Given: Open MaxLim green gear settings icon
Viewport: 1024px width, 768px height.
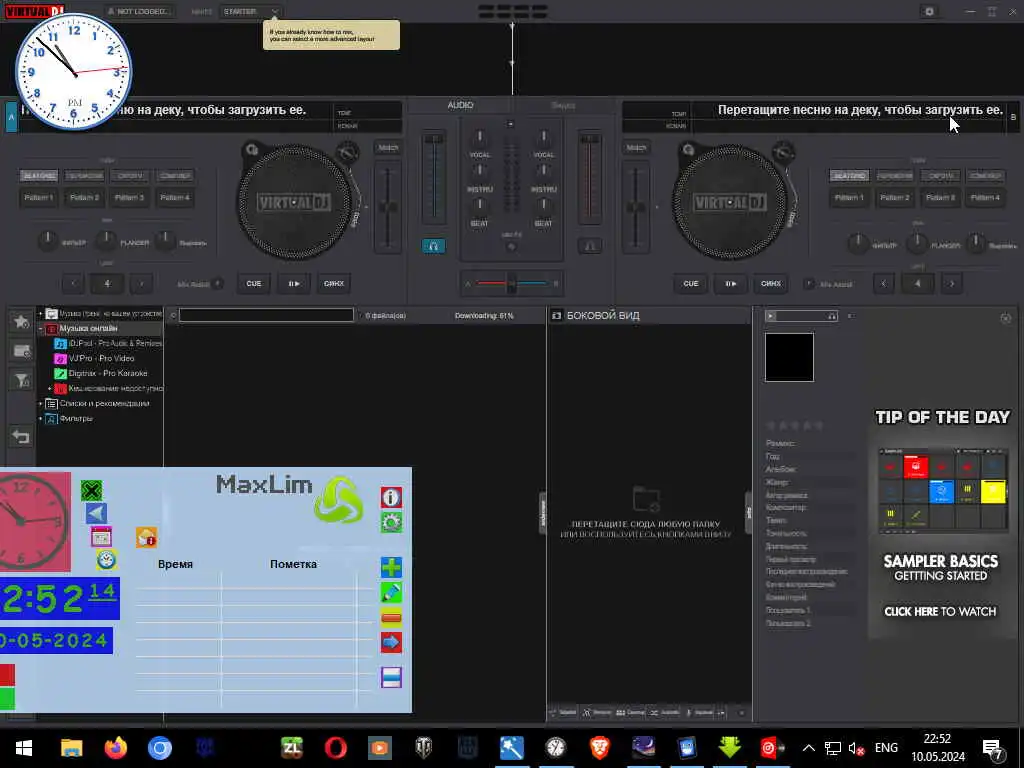Looking at the screenshot, I should pos(391,522).
